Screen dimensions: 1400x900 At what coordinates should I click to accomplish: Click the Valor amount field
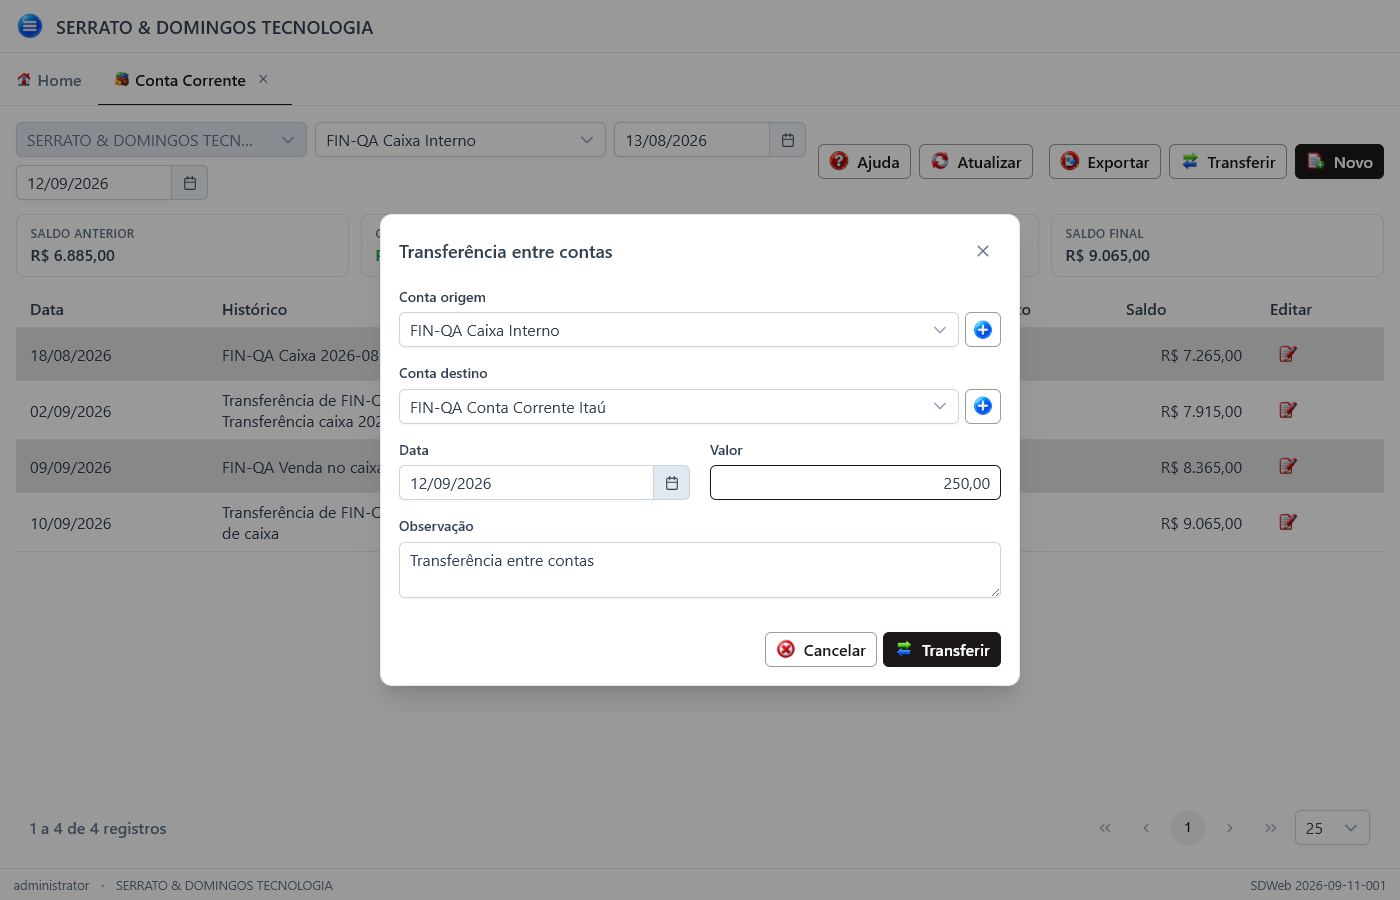[x=855, y=483]
